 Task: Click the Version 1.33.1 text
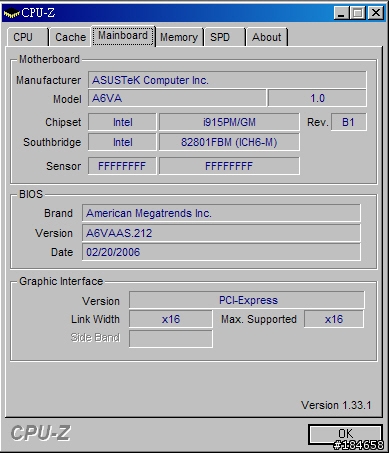click(336, 405)
